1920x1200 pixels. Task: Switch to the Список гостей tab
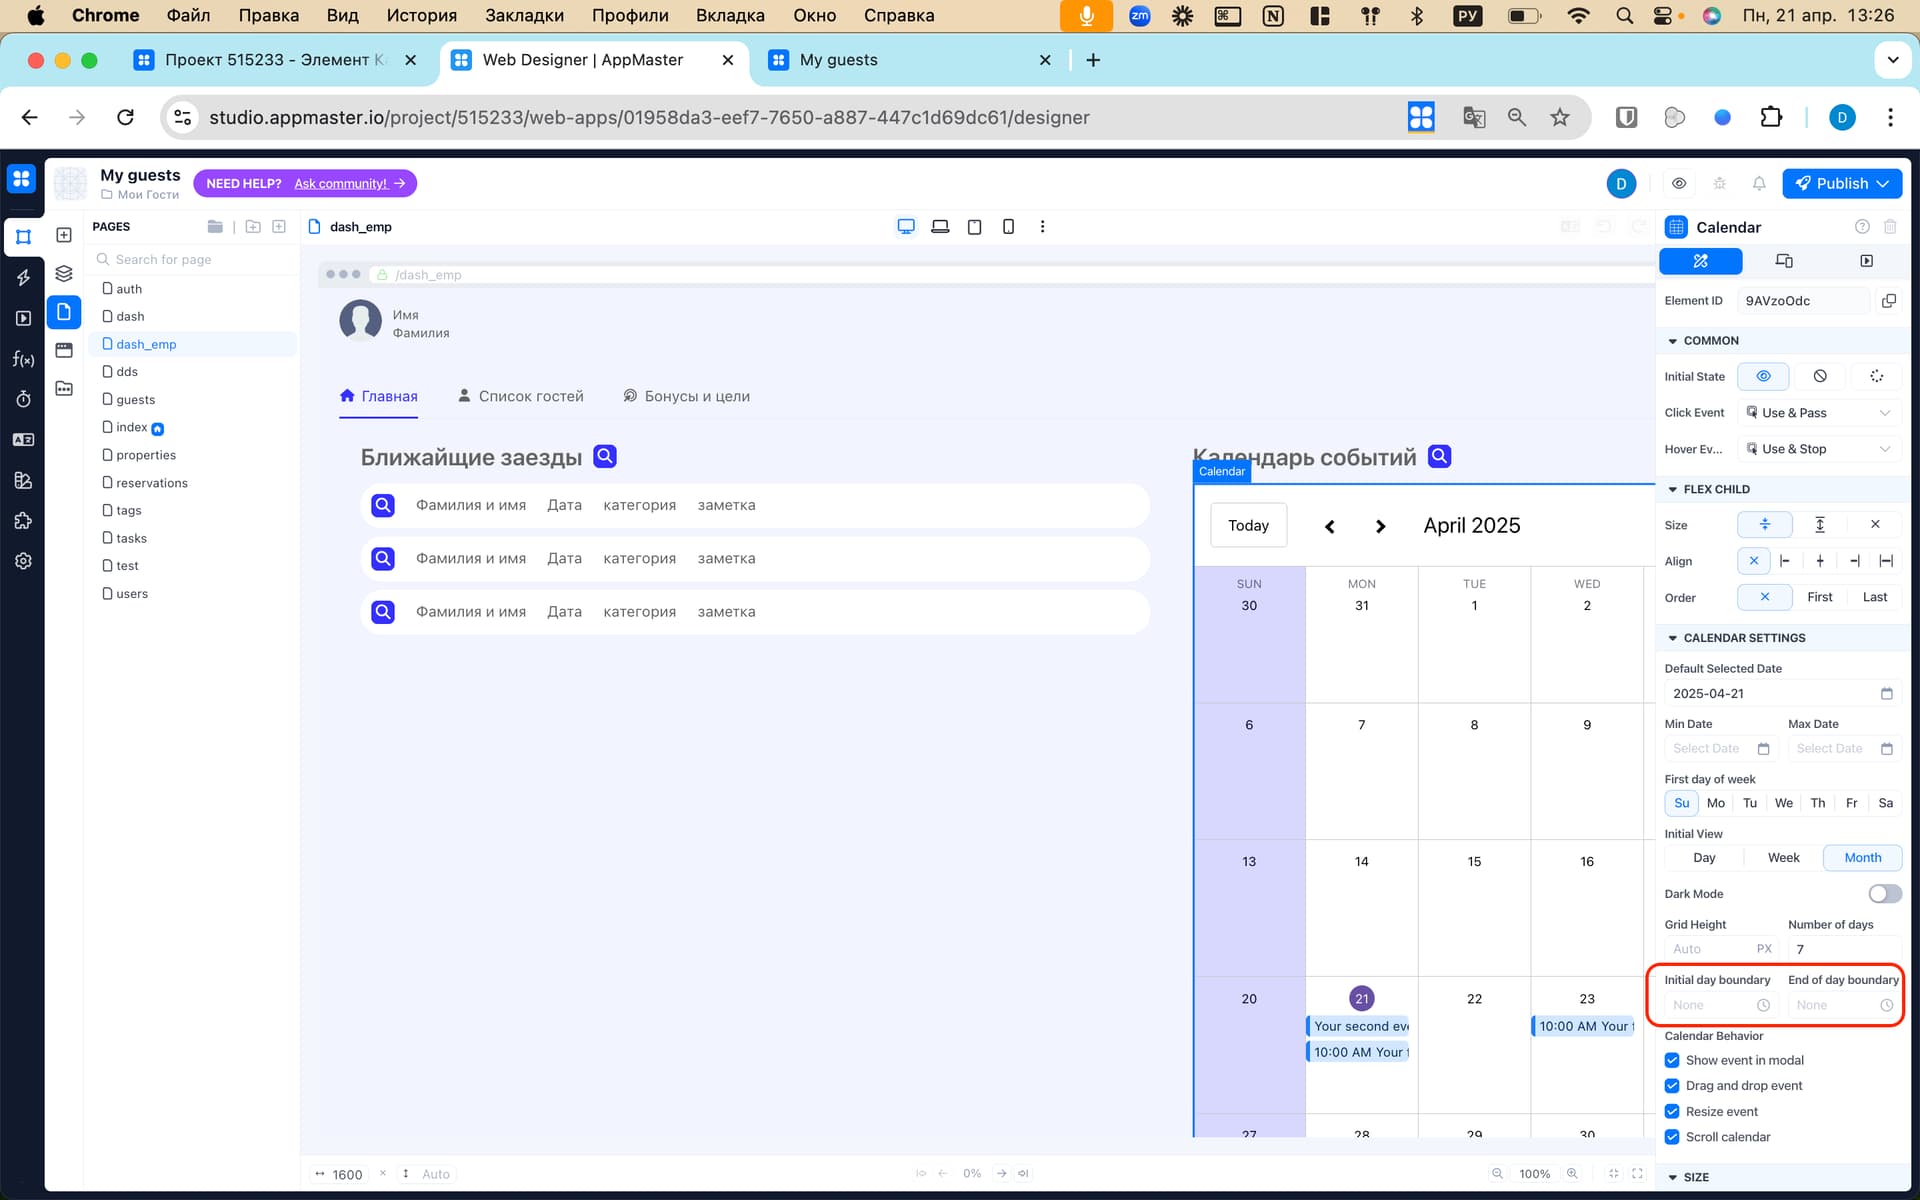tap(520, 396)
